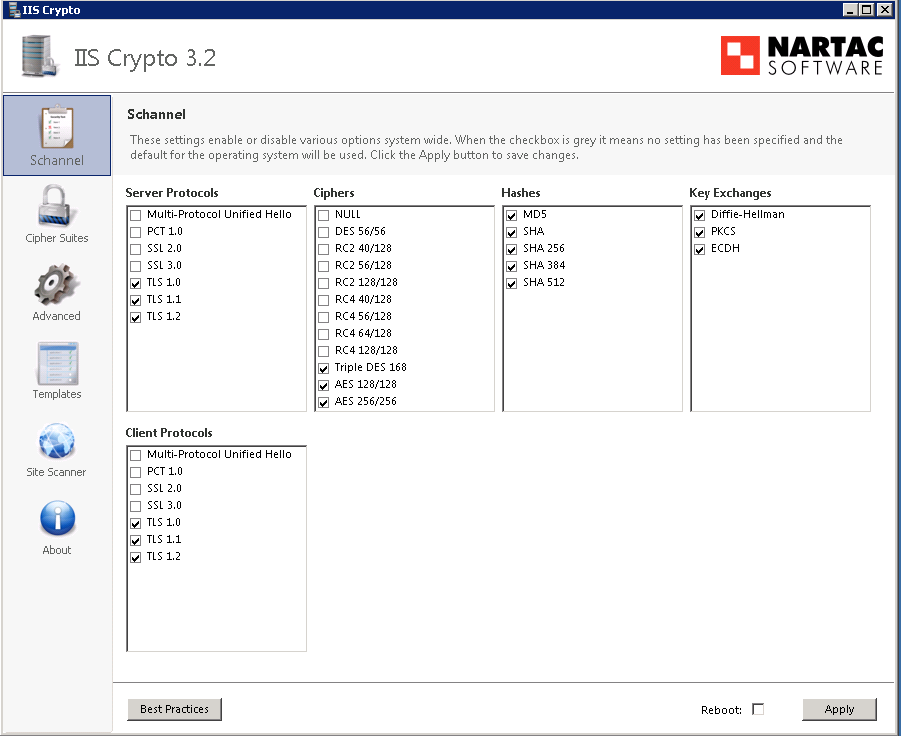Enable Client Protocols SSL 3.0 checkbox

click(x=136, y=506)
